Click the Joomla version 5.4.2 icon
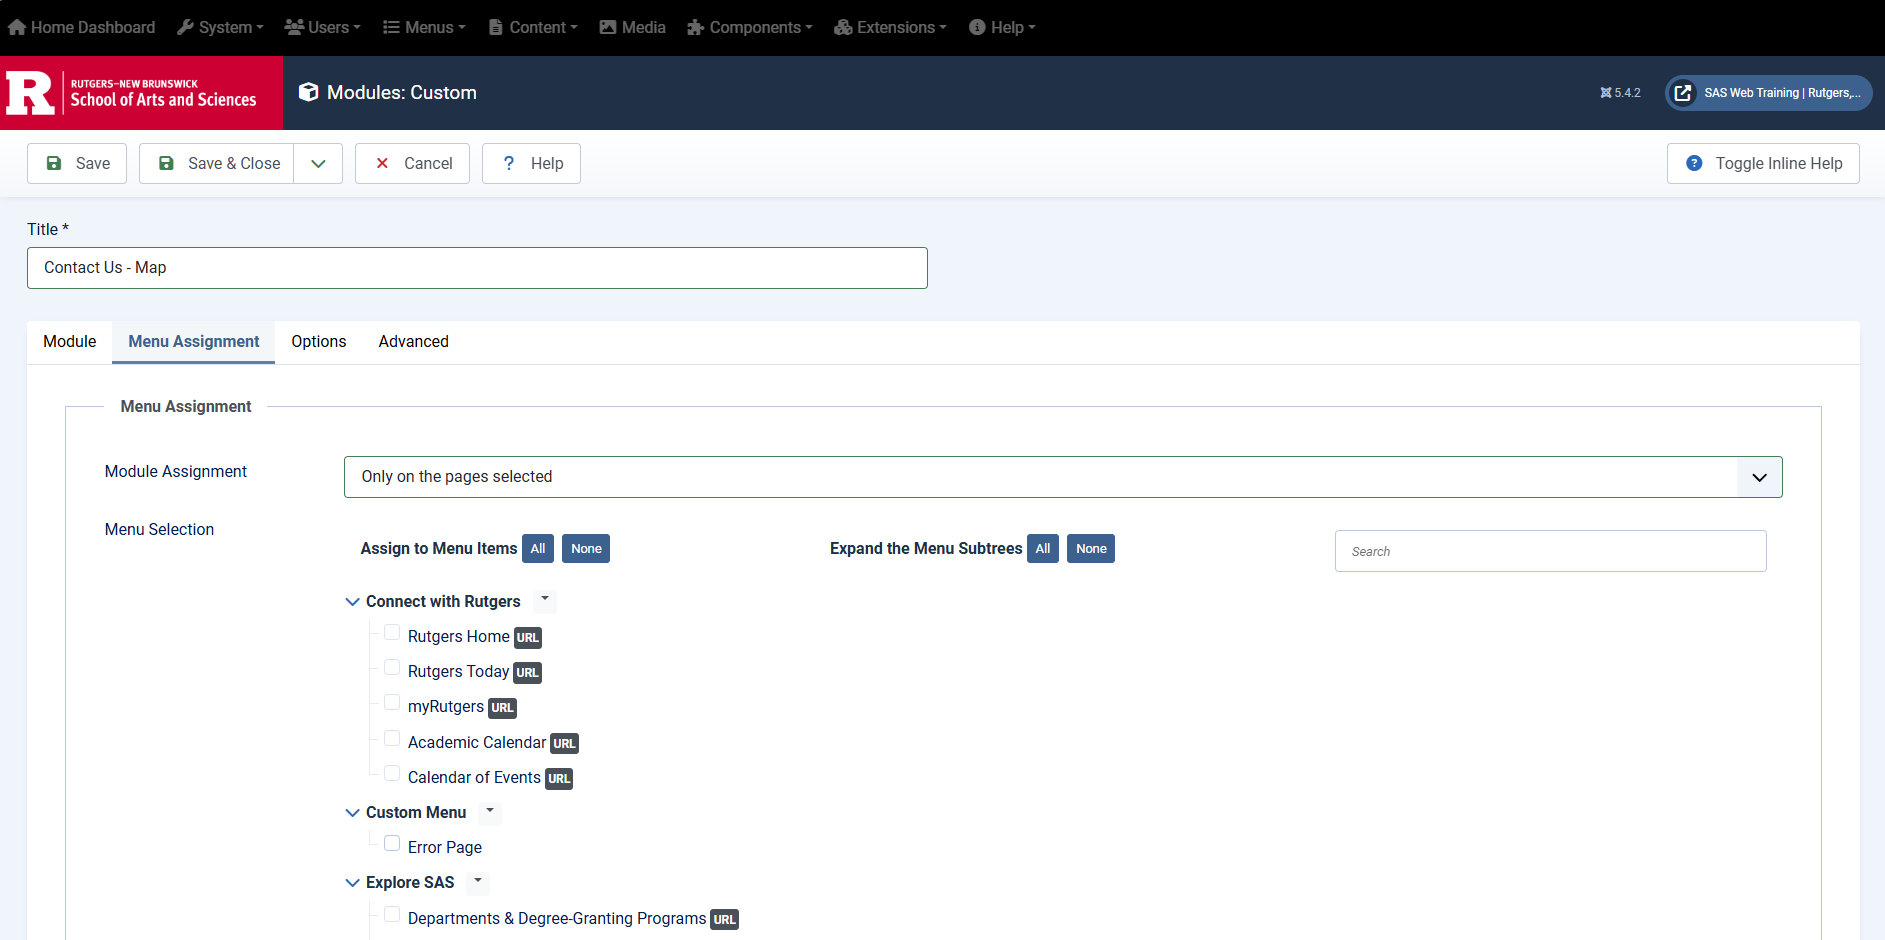This screenshot has height=940, width=1885. click(1606, 93)
